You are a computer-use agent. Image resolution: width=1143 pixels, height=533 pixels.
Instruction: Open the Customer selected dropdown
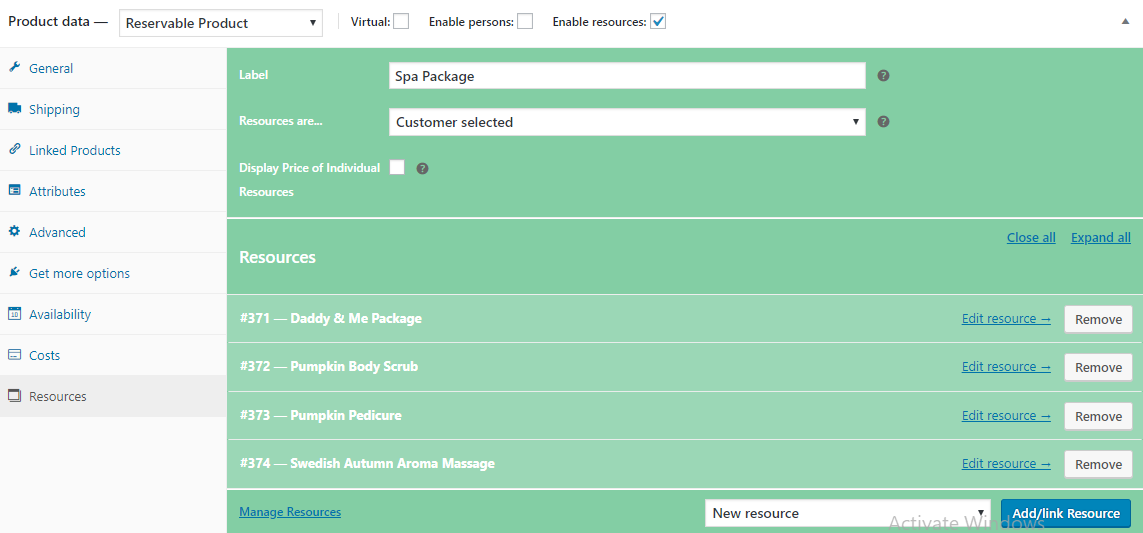click(x=626, y=122)
